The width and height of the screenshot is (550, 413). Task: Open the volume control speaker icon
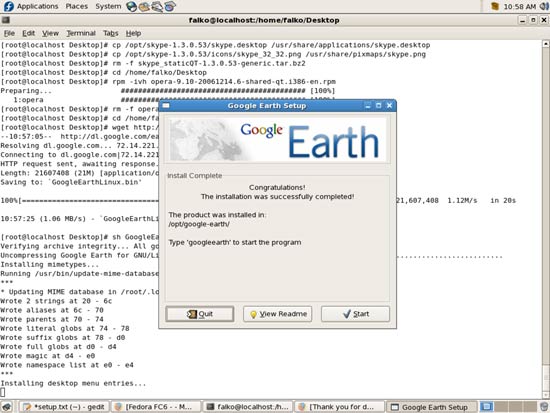pos(545,6)
